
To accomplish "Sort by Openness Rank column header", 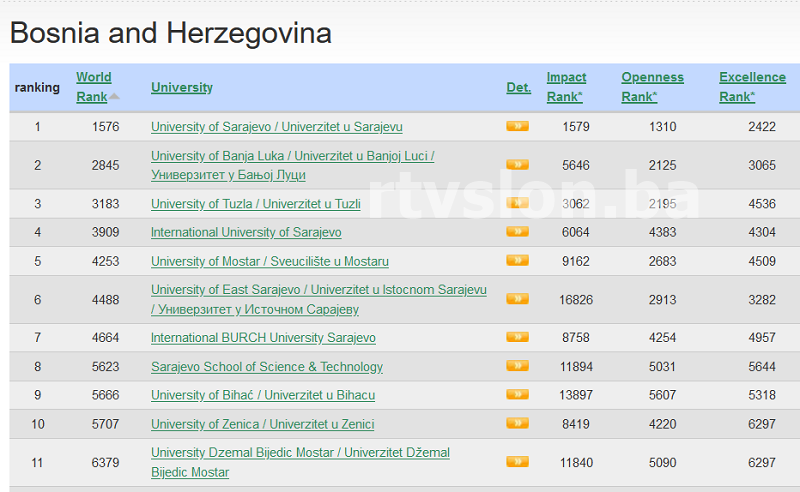I will tap(652, 87).
